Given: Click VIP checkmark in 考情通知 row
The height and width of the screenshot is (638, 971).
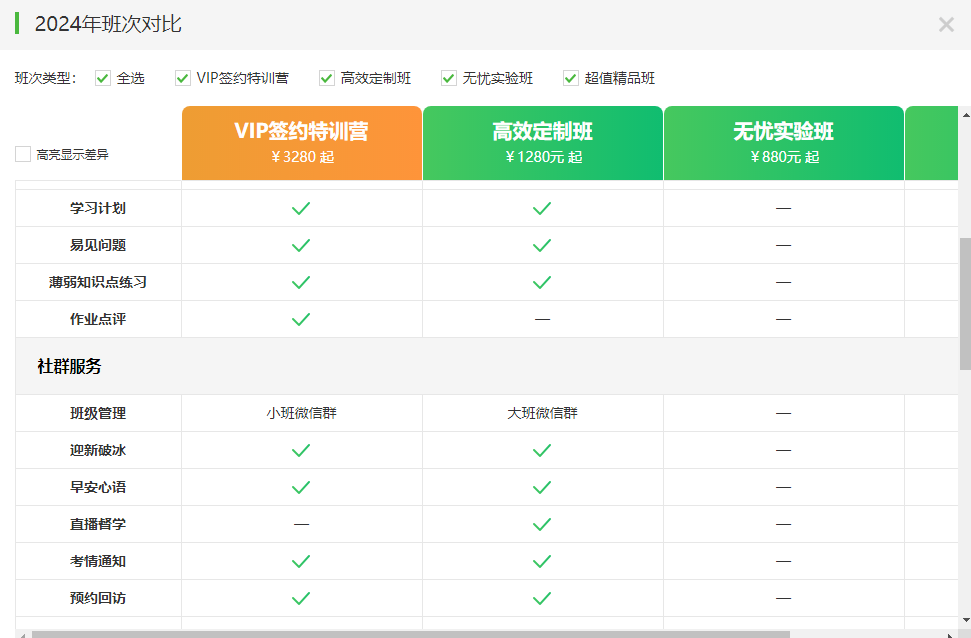Looking at the screenshot, I should pos(301,561).
